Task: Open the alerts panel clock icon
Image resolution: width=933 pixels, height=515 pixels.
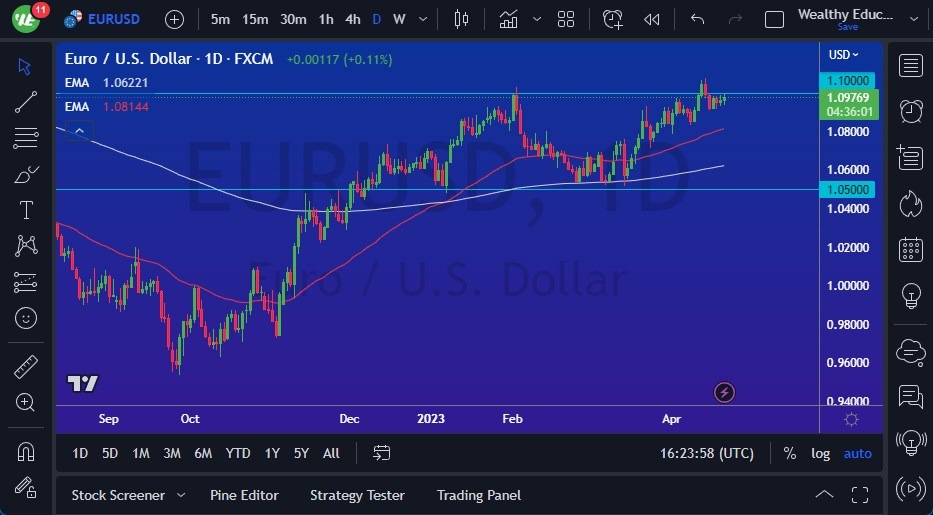Action: (x=910, y=111)
